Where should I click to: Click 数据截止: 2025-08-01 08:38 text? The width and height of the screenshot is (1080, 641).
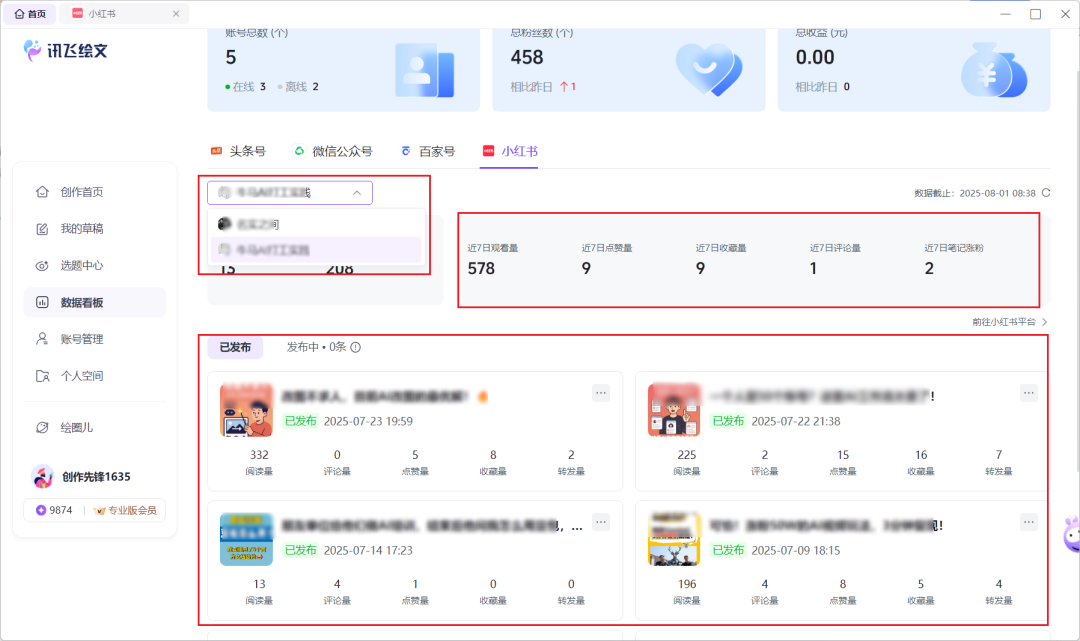coord(975,193)
